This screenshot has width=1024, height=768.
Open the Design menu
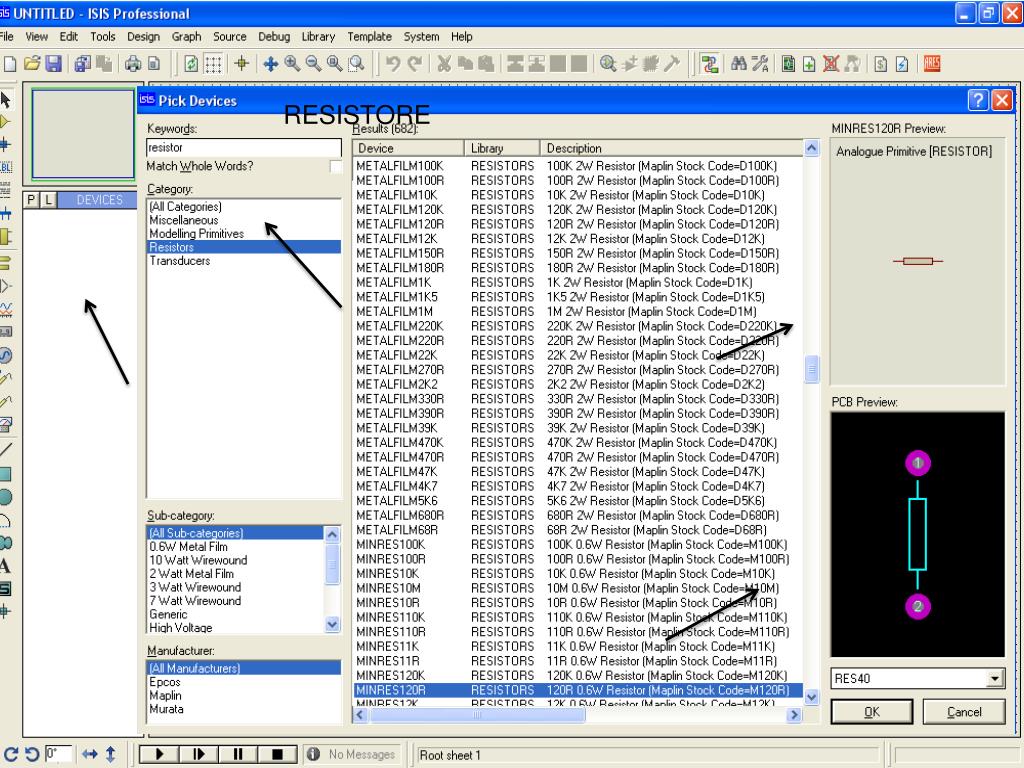click(143, 37)
